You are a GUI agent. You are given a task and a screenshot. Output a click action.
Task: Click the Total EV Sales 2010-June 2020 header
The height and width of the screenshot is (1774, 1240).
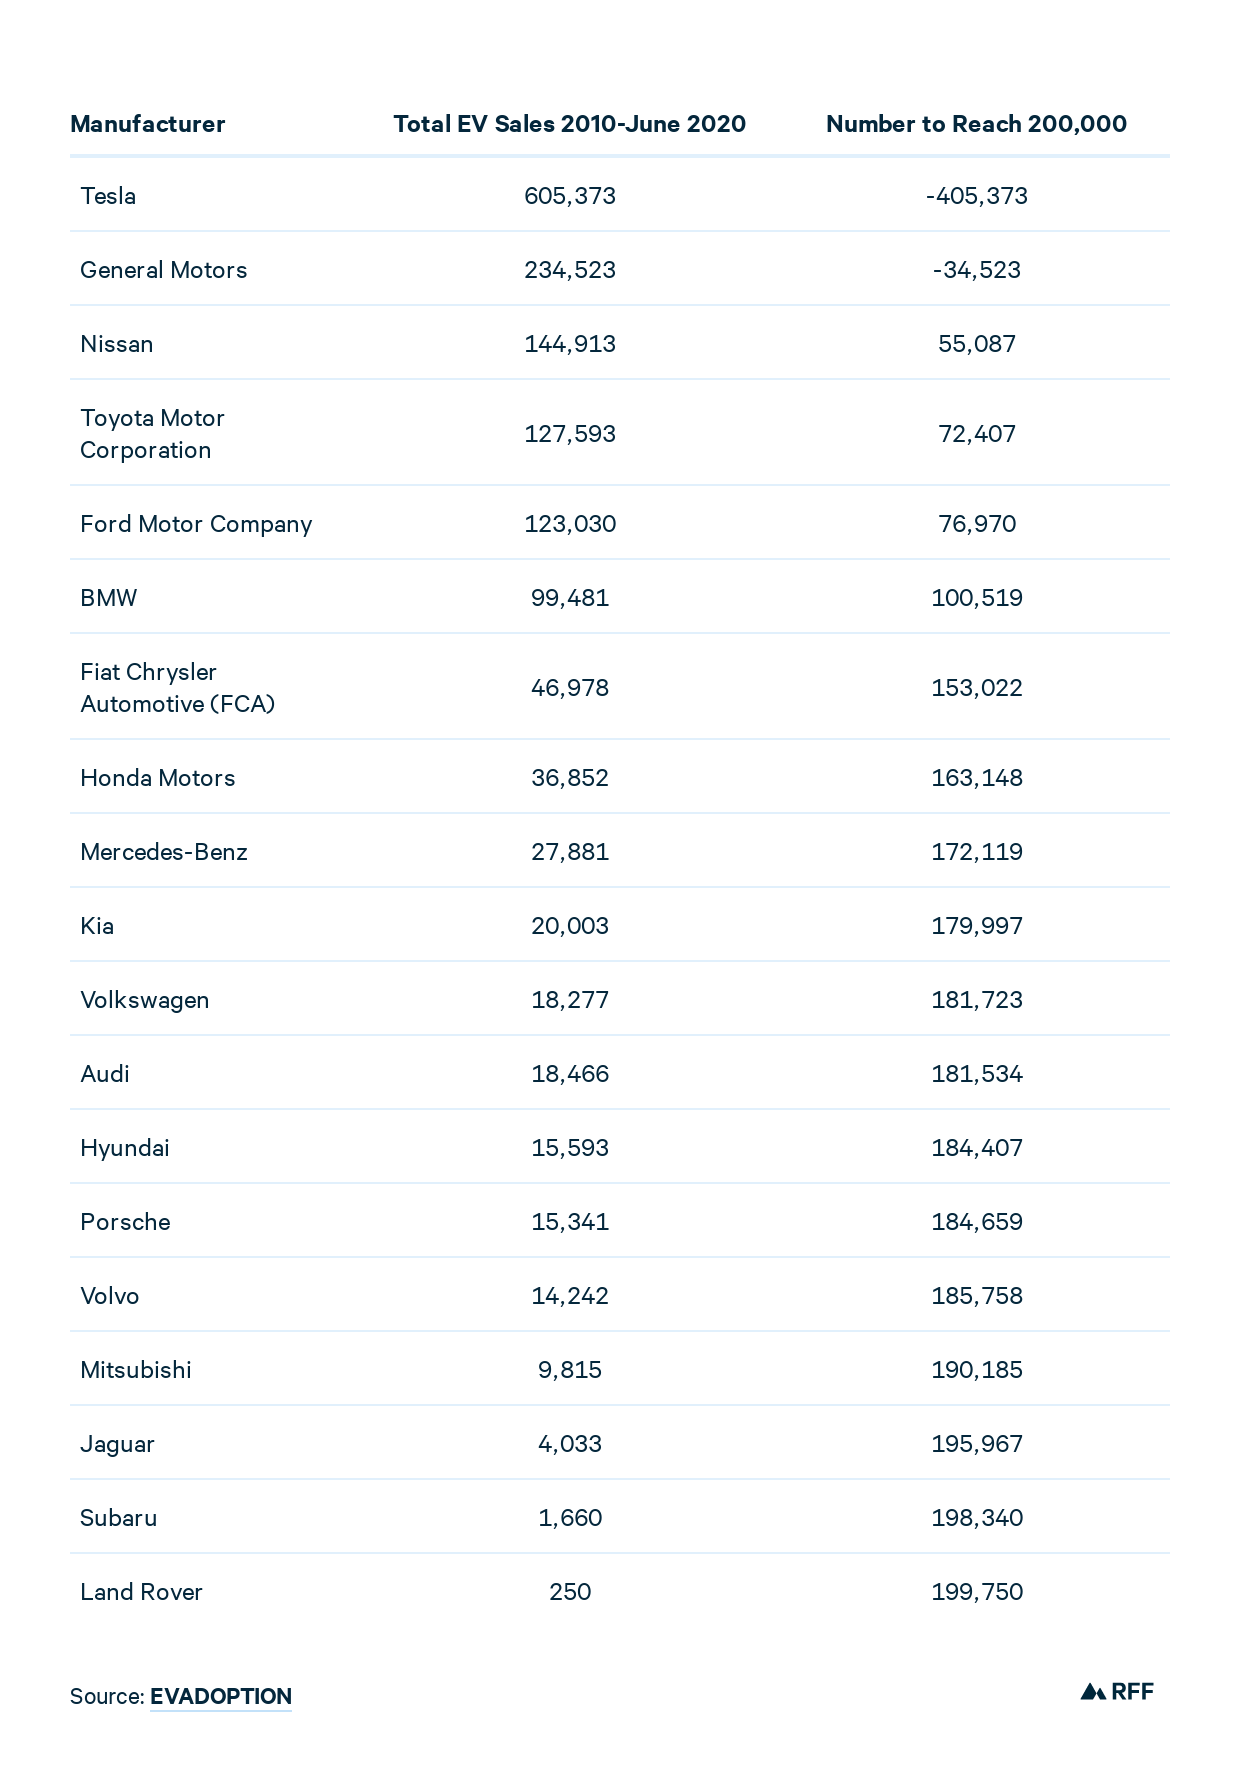pos(570,124)
